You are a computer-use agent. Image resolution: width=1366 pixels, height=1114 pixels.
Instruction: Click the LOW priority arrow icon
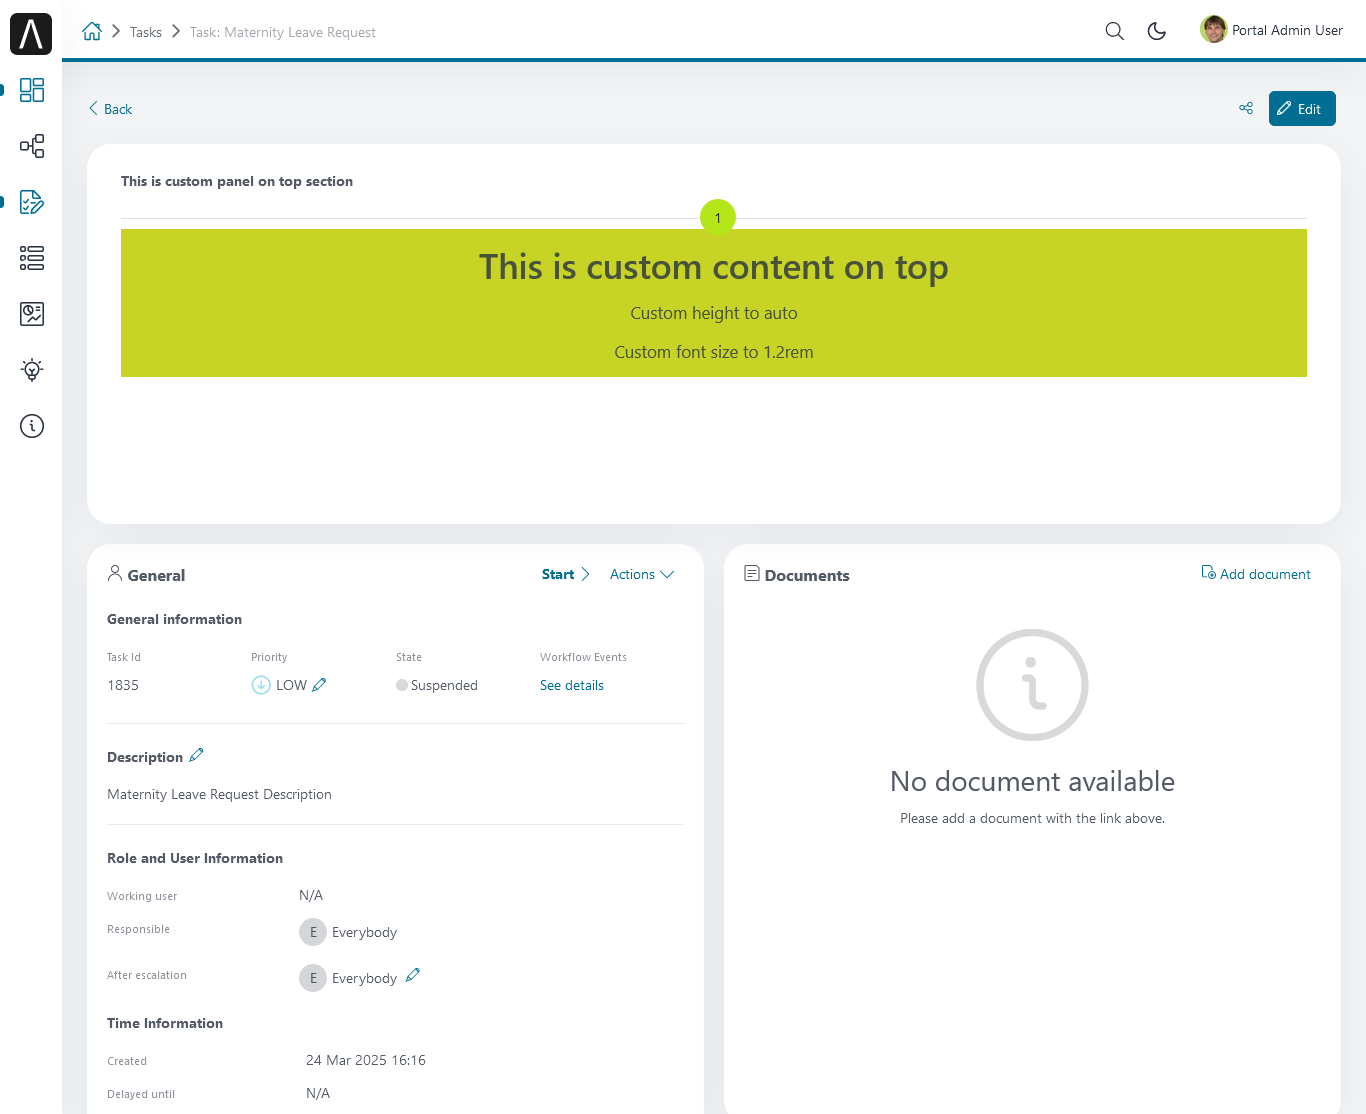[x=261, y=685]
